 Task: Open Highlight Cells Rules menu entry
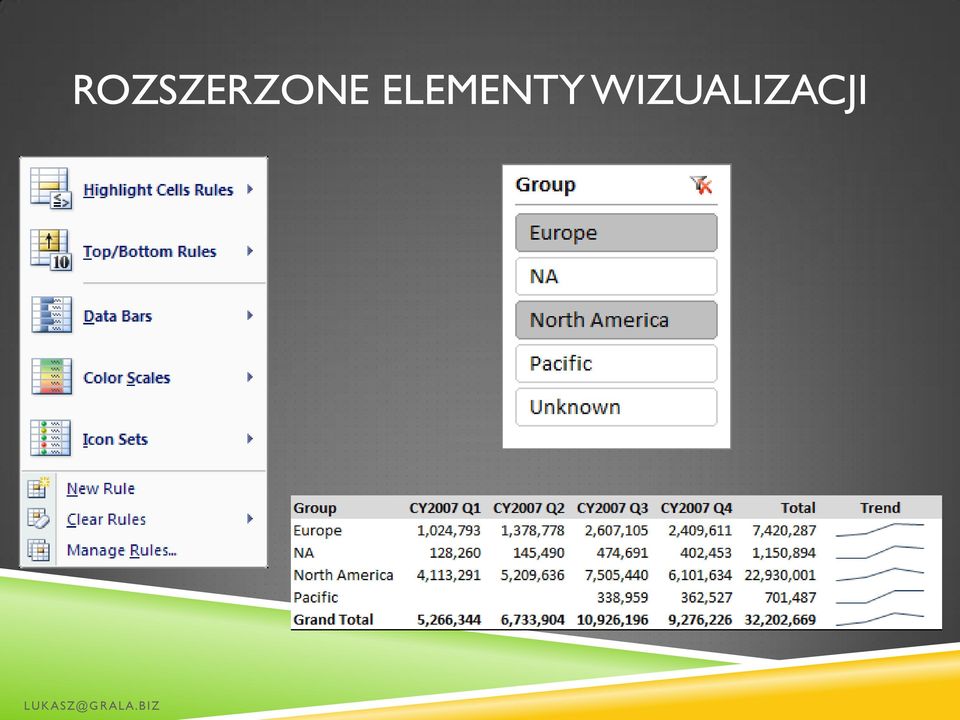tap(144, 189)
